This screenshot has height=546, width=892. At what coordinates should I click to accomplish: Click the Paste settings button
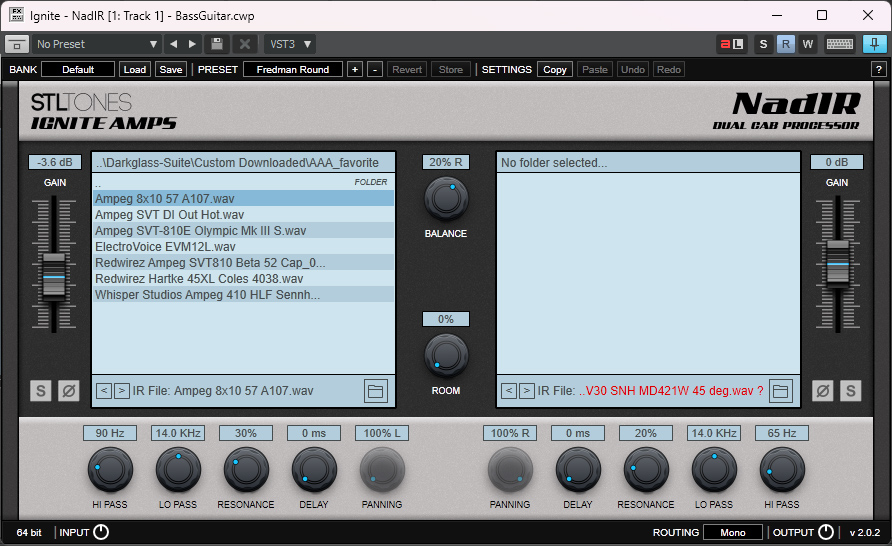(594, 69)
